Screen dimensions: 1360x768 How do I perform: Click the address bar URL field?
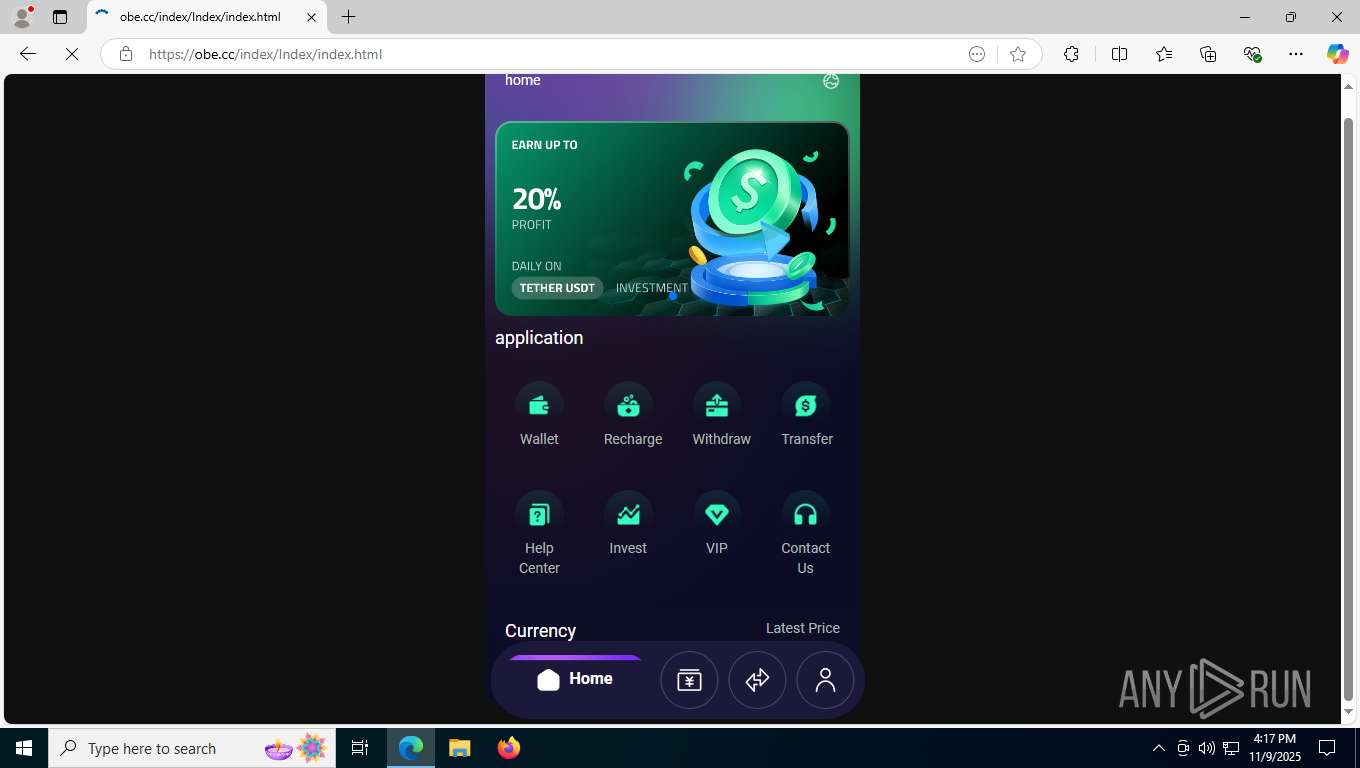point(550,54)
